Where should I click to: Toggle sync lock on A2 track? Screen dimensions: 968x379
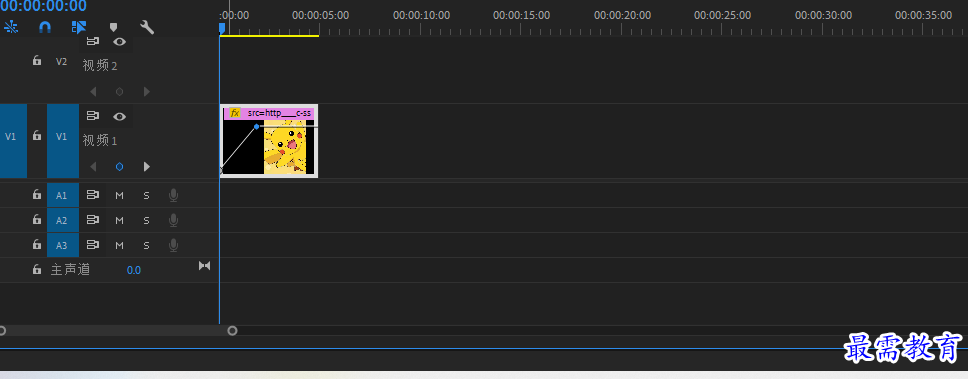93,219
